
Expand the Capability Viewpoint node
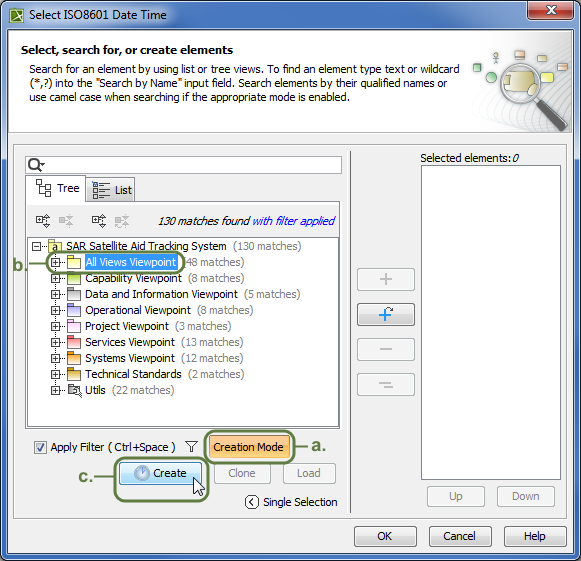coord(55,278)
